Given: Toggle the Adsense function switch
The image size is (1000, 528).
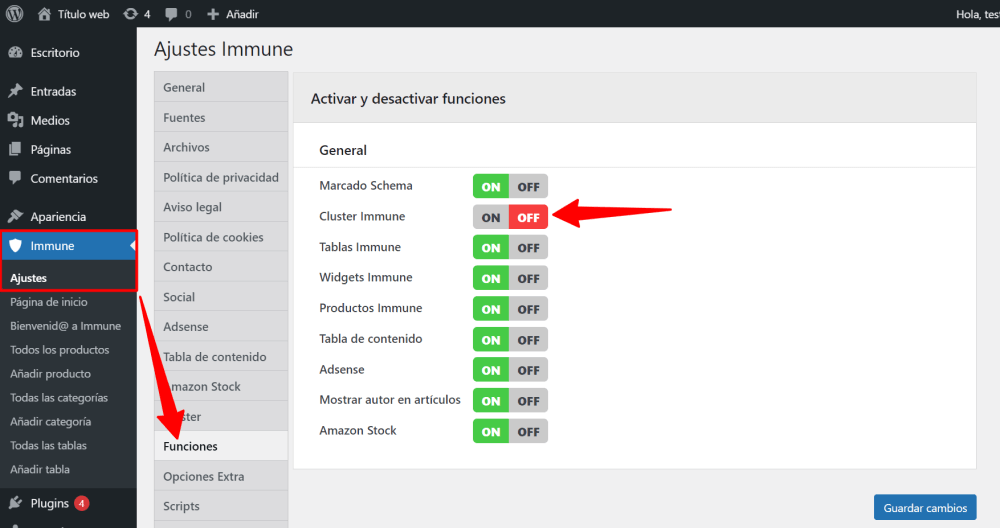Looking at the screenshot, I should click(510, 370).
